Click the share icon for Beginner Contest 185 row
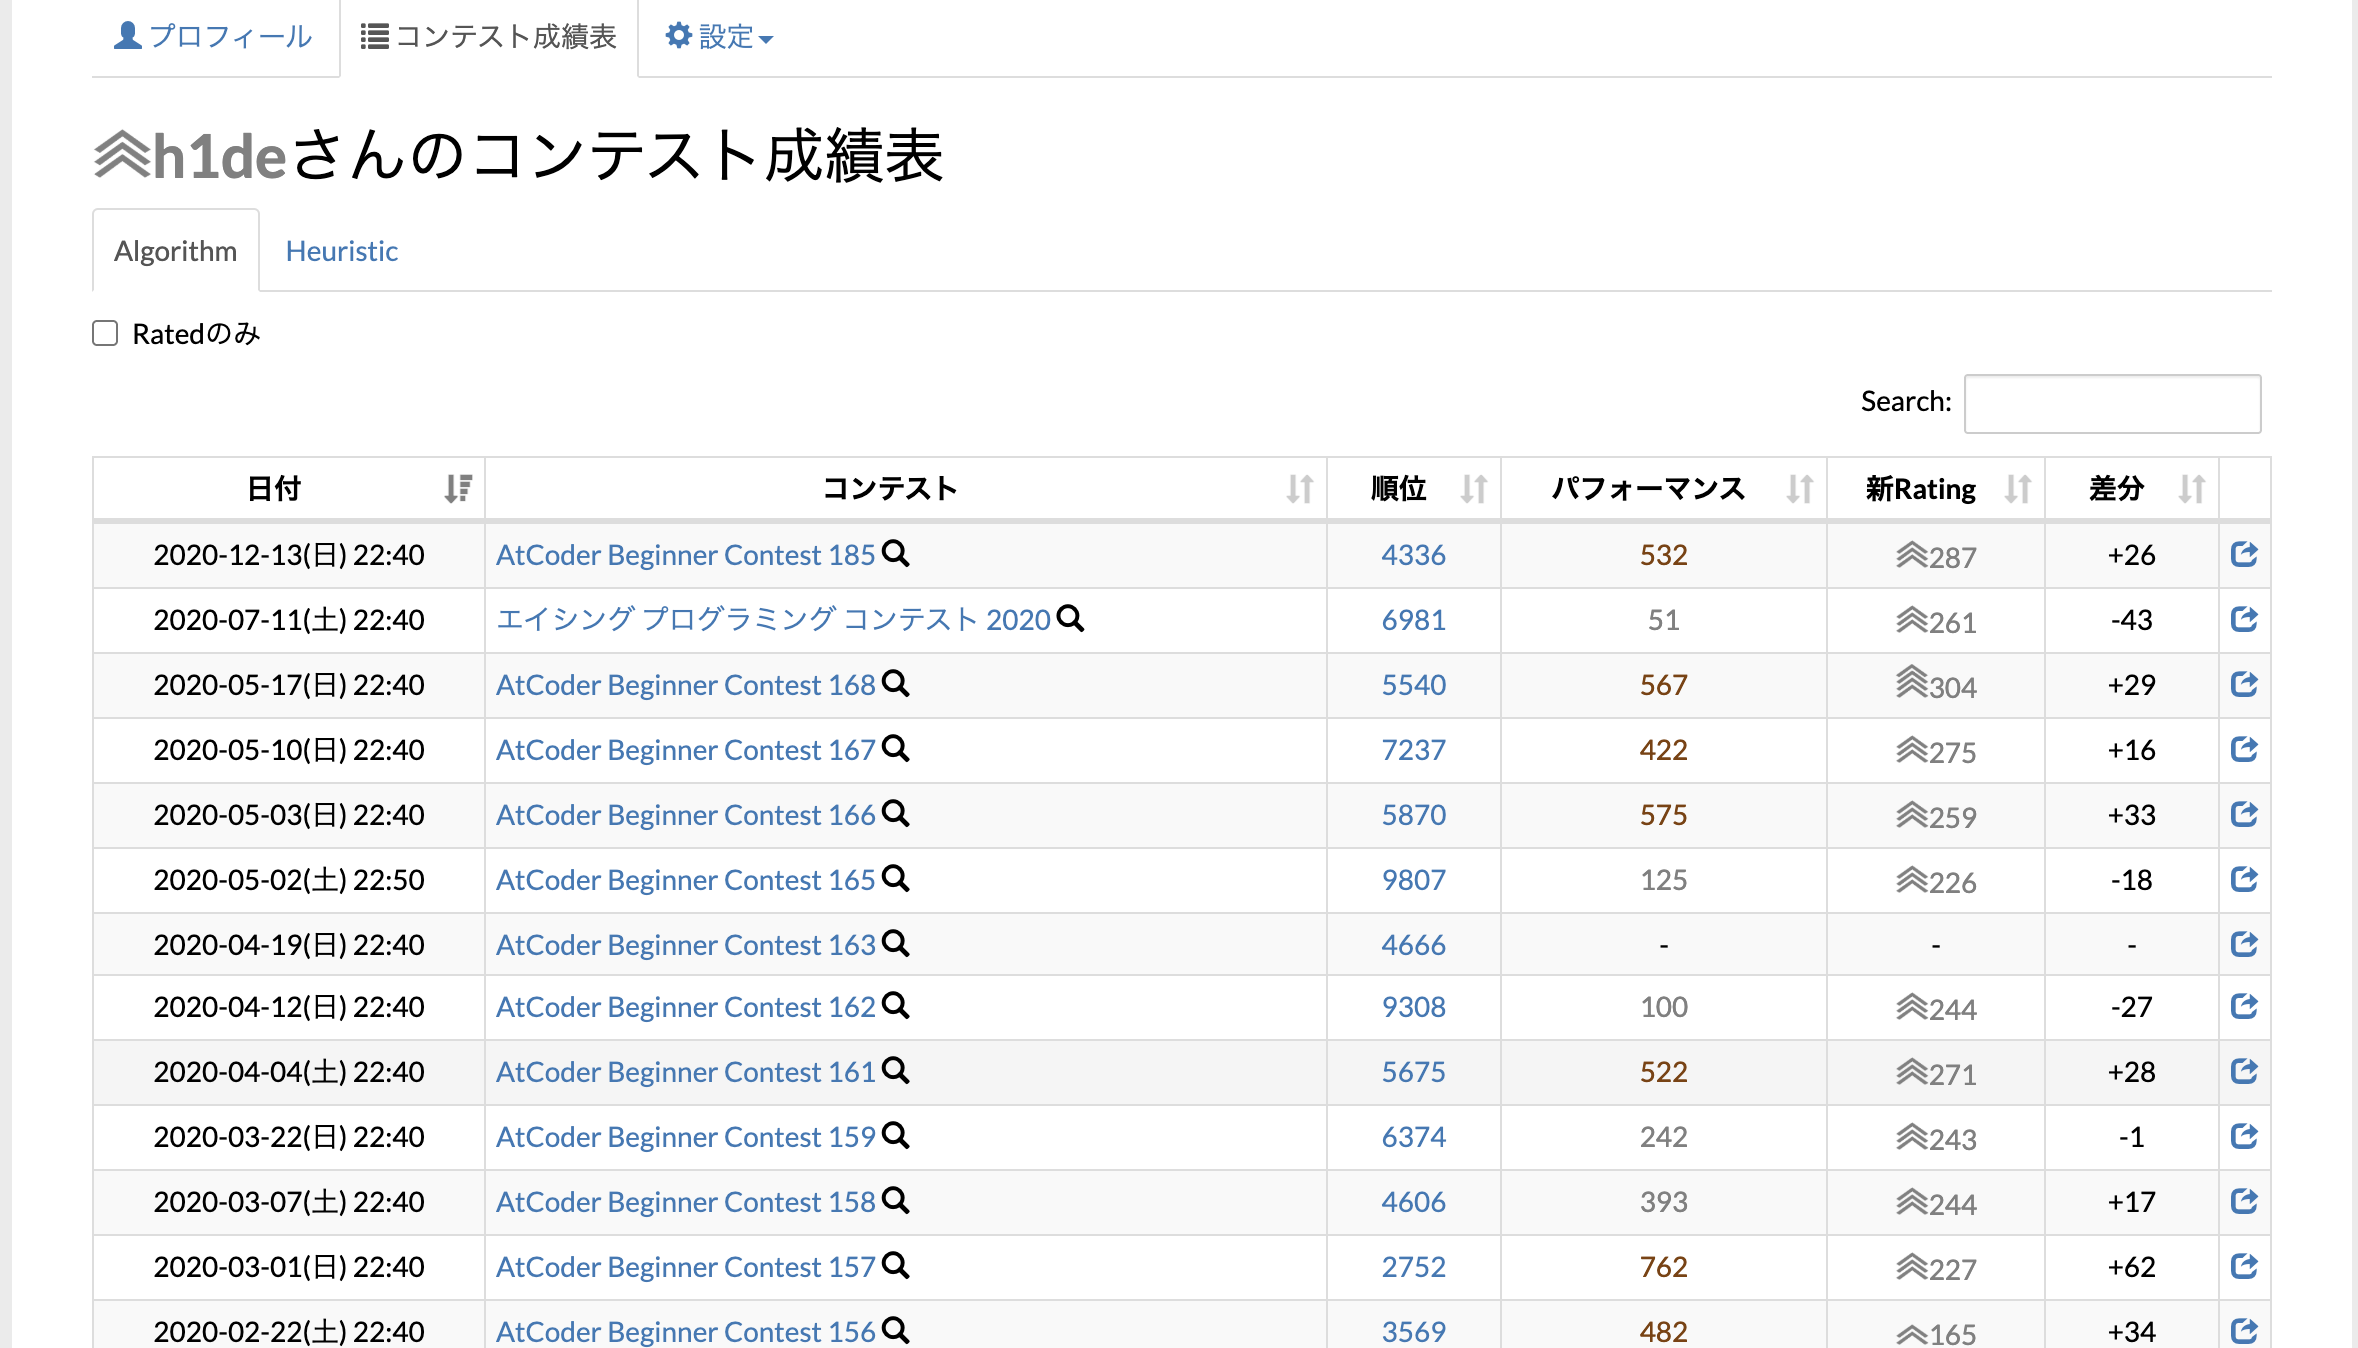 [x=2243, y=554]
